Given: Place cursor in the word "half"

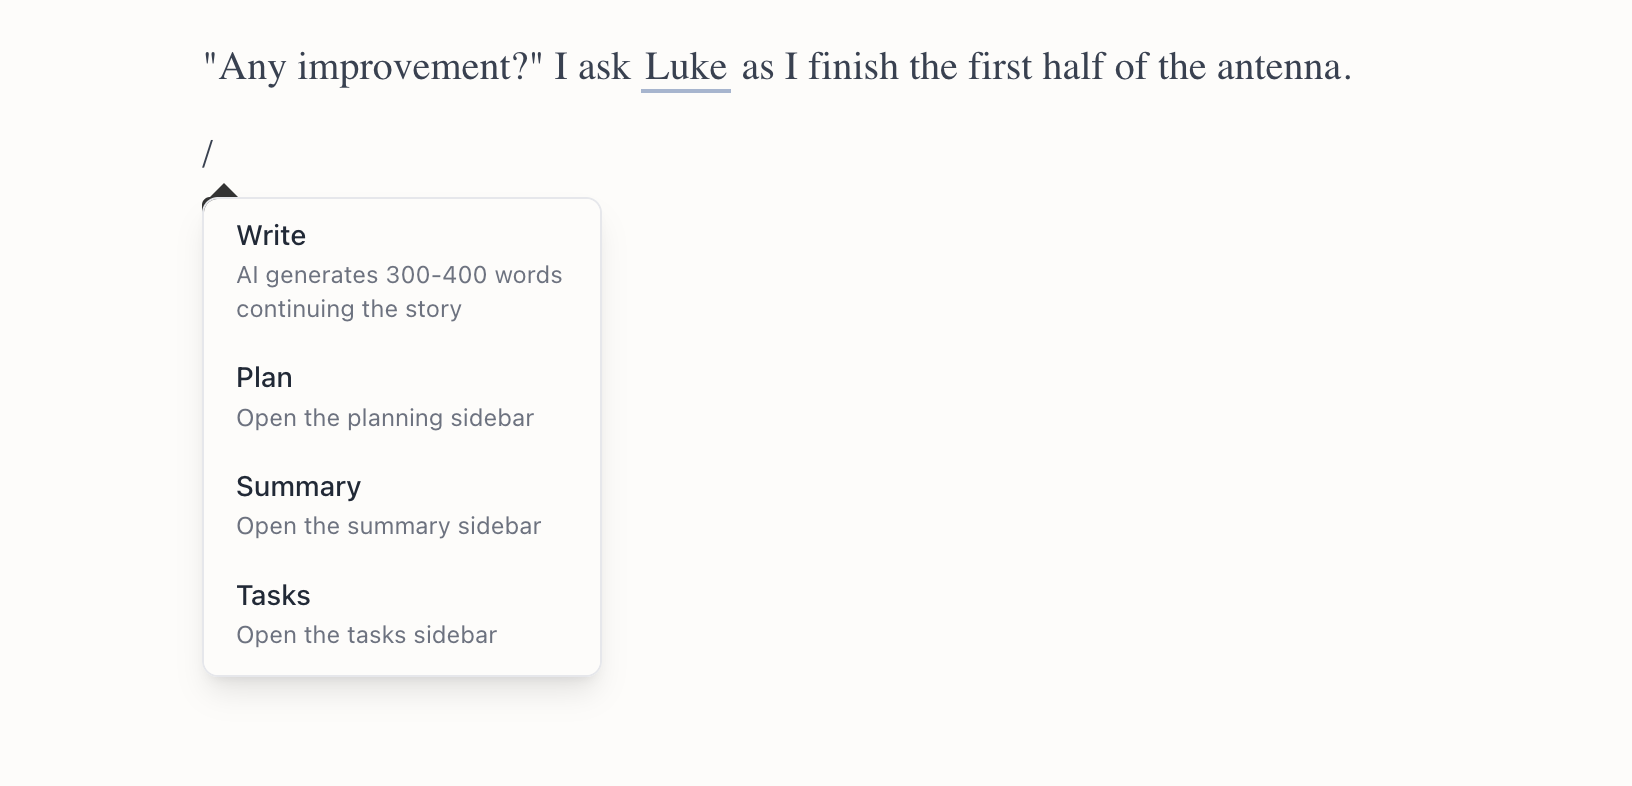Looking at the screenshot, I should coord(1073,67).
